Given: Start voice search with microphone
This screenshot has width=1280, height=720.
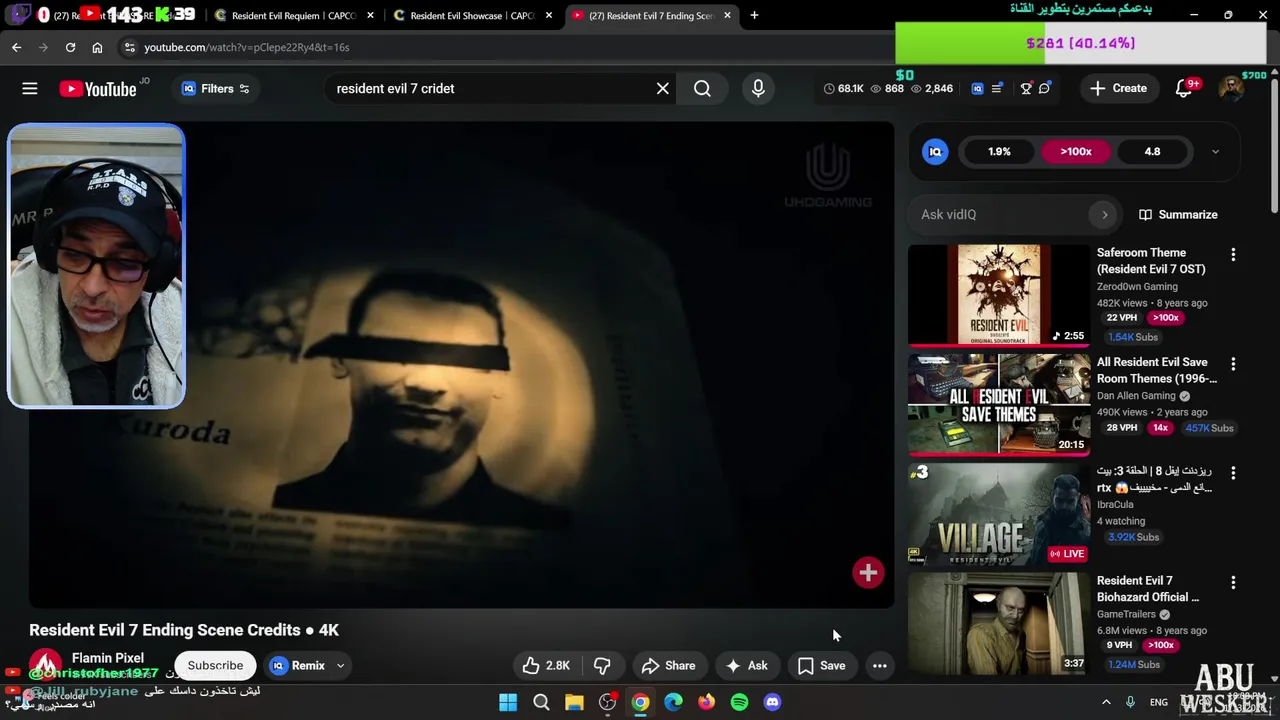Looking at the screenshot, I should point(758,89).
